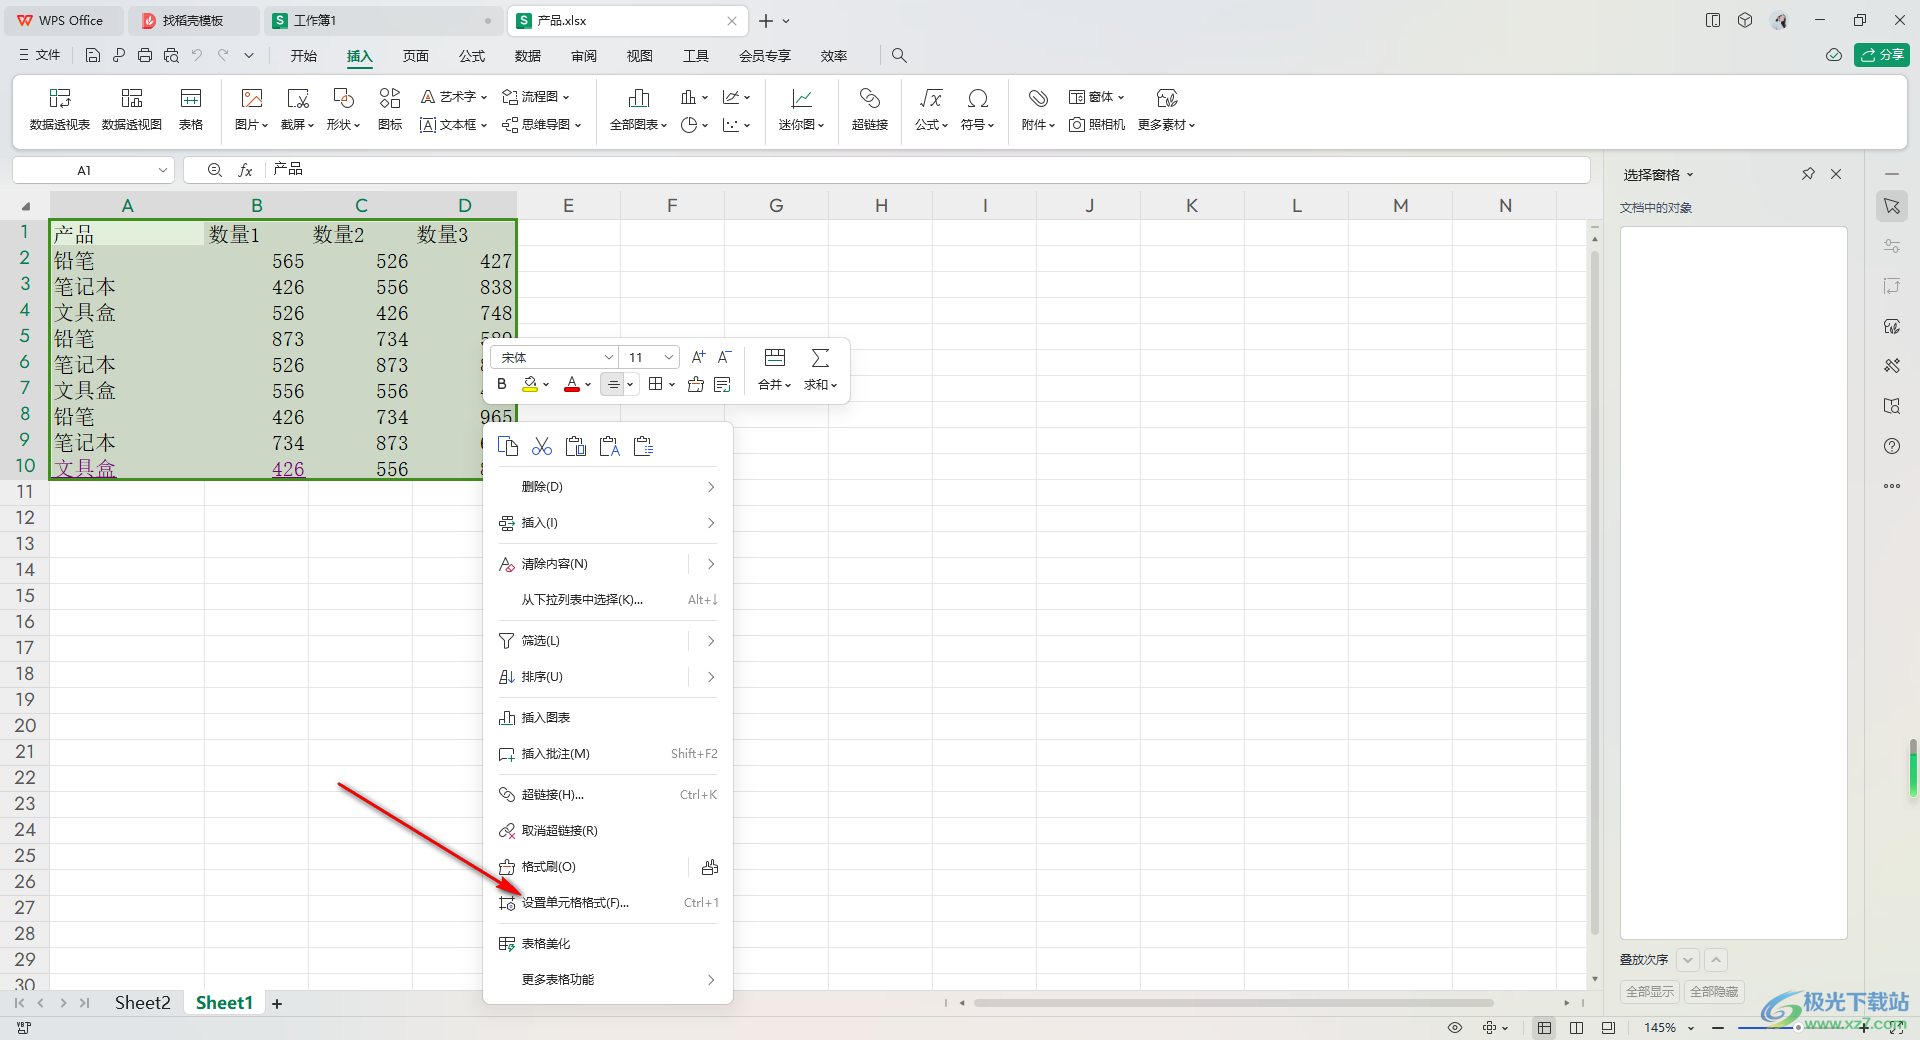Screen dimensions: 1920x1040
Task: Open the Name Box dropdown showing A1
Action: tap(162, 170)
